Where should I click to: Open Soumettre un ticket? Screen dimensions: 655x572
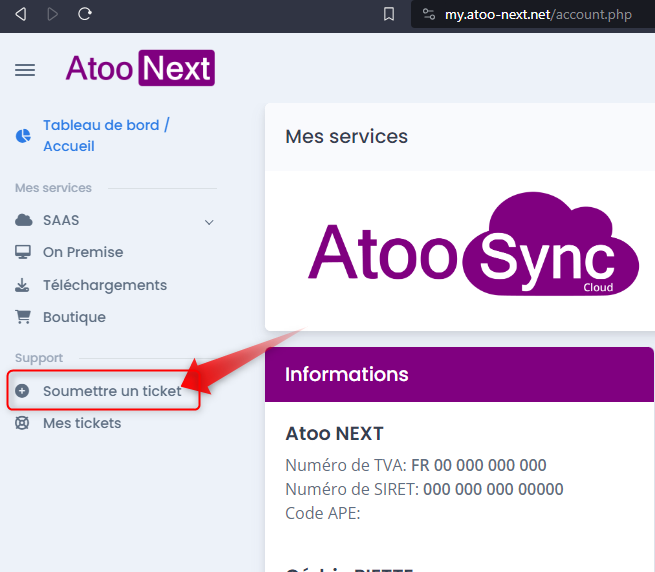point(112,391)
